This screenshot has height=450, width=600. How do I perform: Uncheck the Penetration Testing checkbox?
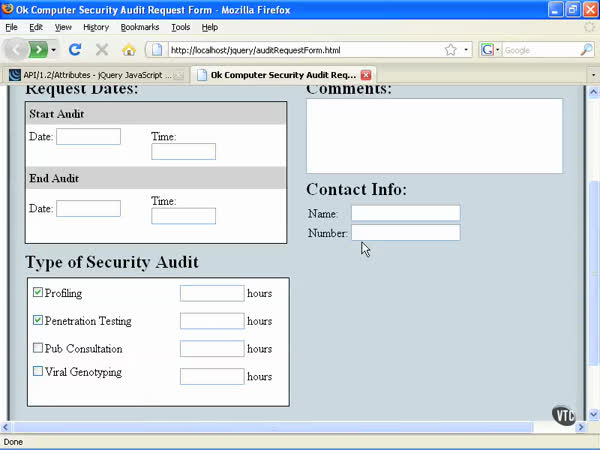[38, 321]
